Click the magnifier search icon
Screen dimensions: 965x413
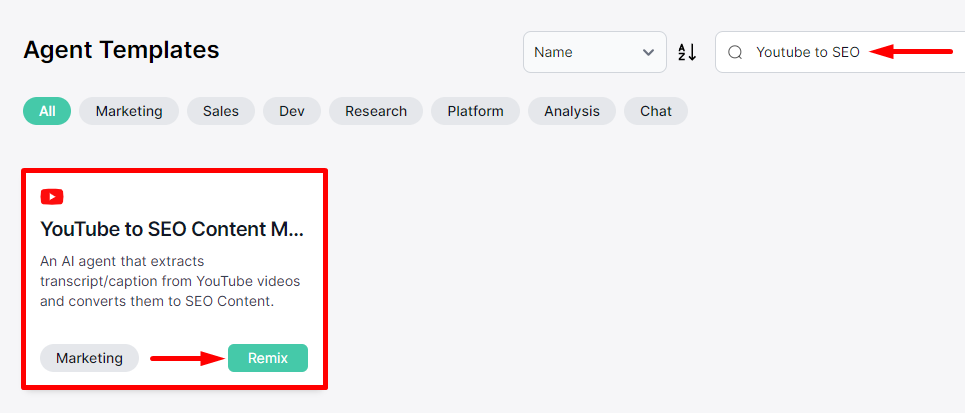click(x=735, y=52)
